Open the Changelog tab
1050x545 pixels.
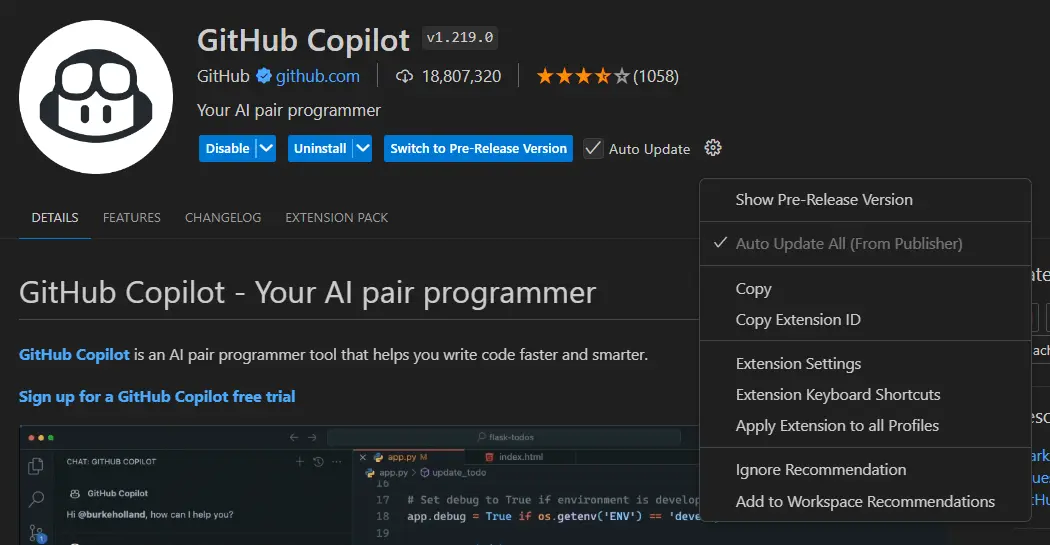click(x=223, y=217)
